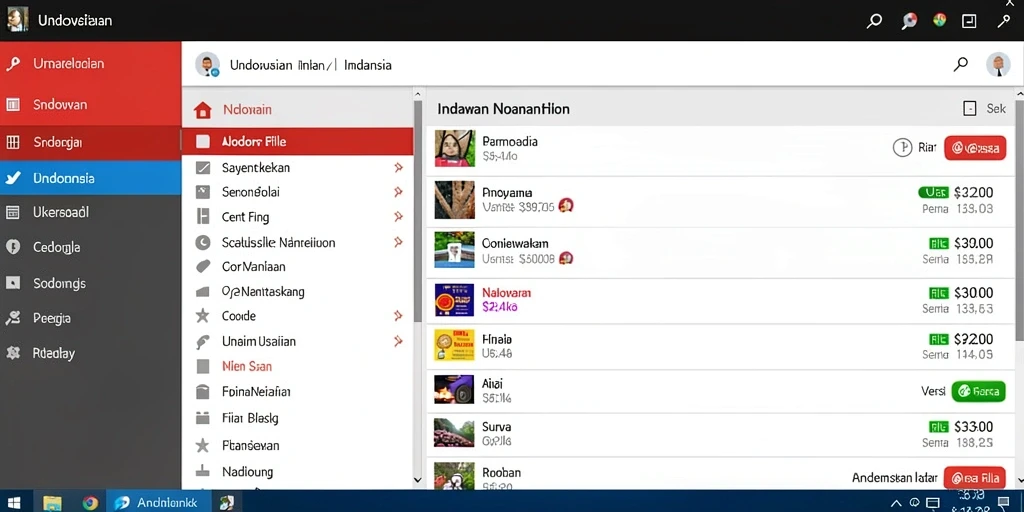Open the notification center in taskbar
The image size is (1024, 512).
click(1003, 502)
